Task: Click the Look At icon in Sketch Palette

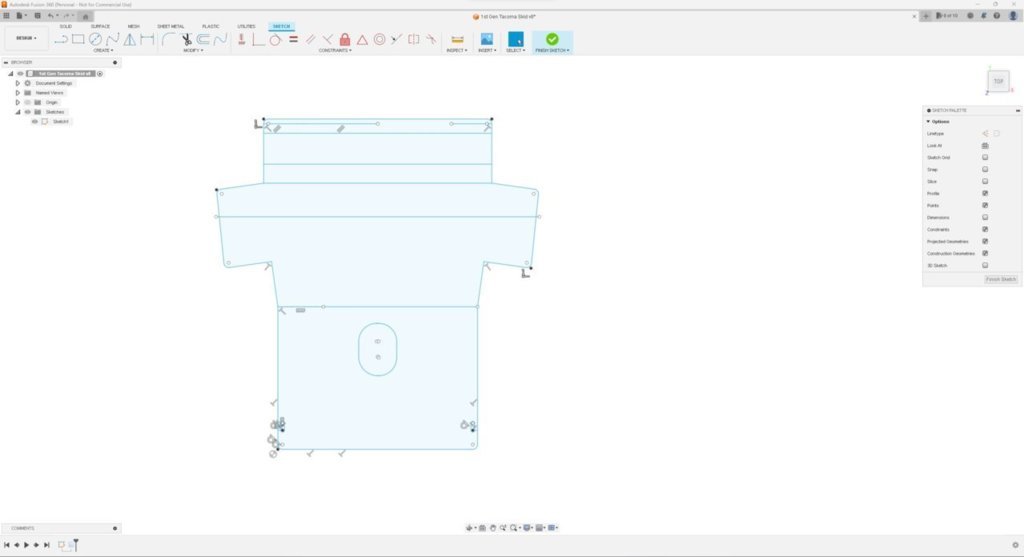Action: (985, 146)
